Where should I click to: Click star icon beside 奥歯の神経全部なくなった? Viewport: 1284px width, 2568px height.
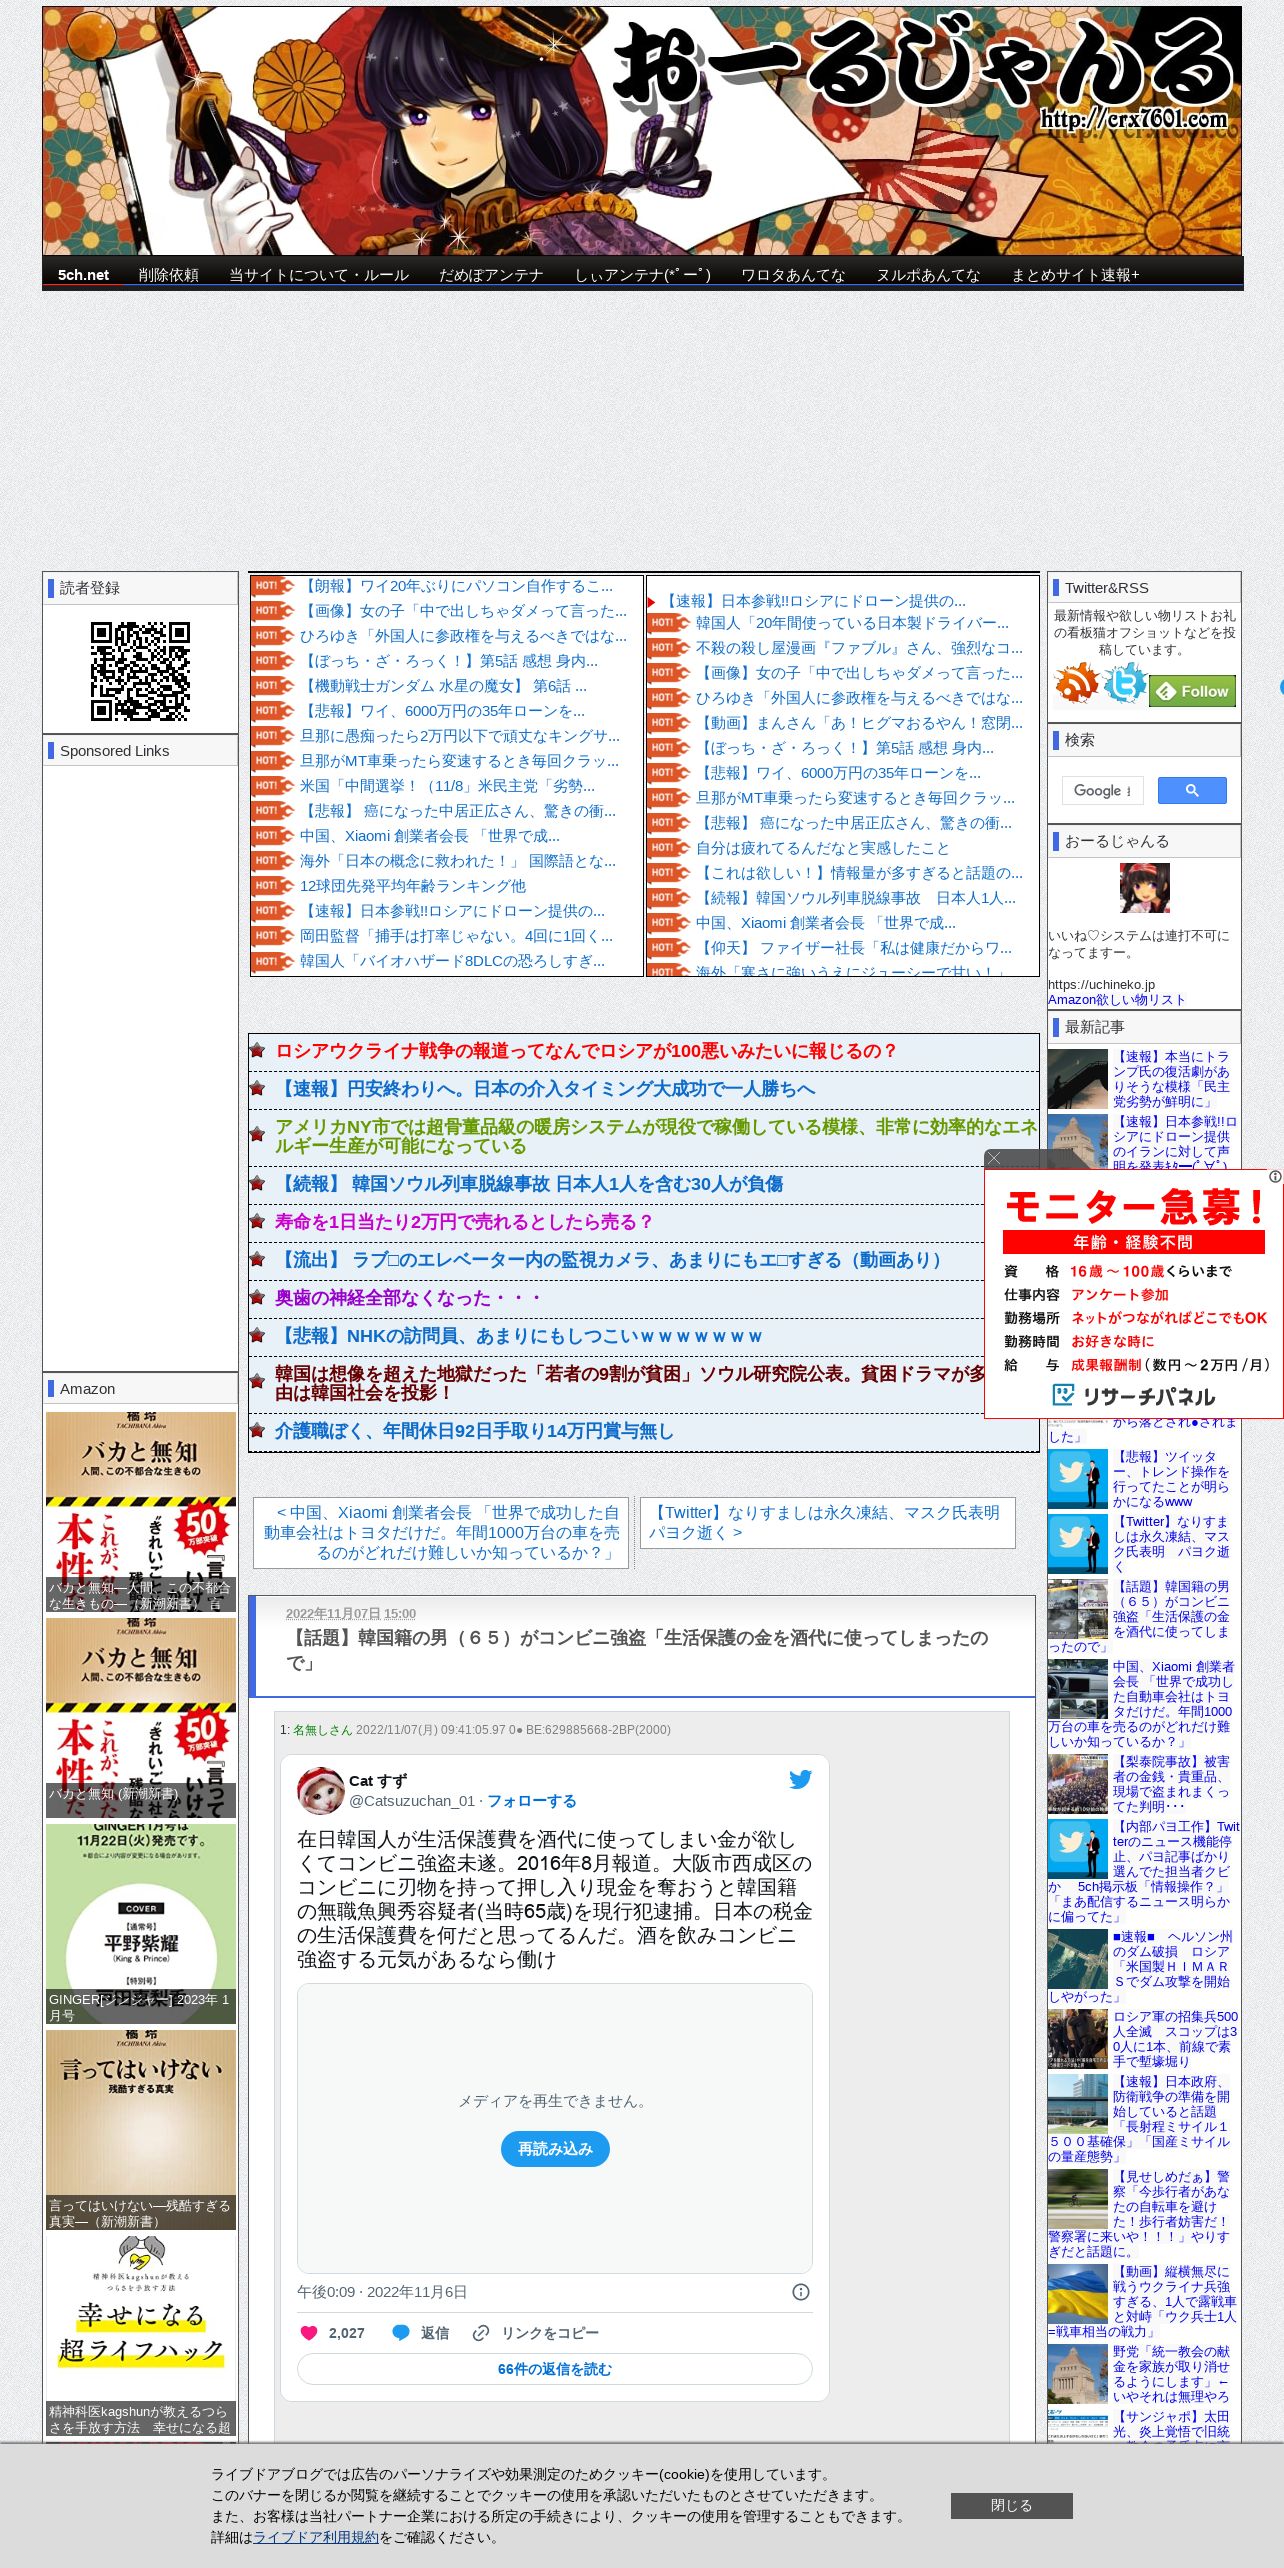click(x=257, y=1298)
